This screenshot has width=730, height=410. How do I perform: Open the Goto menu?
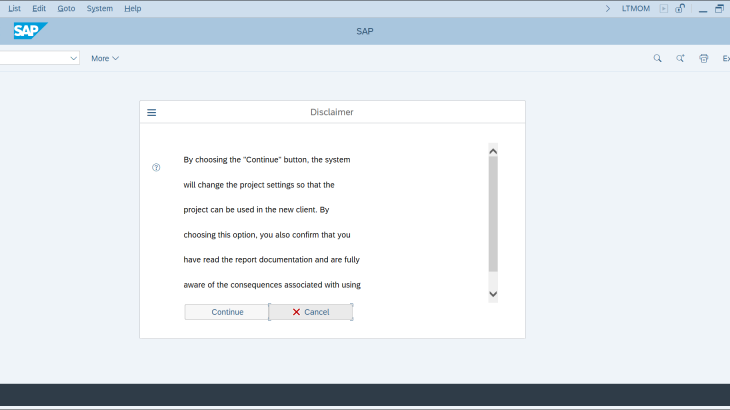point(66,8)
